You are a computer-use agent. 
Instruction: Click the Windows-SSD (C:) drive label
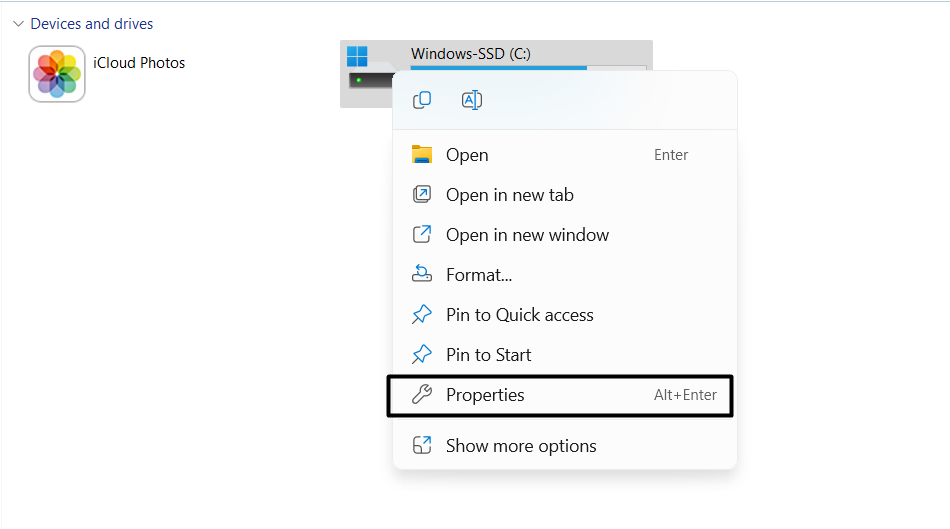coord(470,54)
